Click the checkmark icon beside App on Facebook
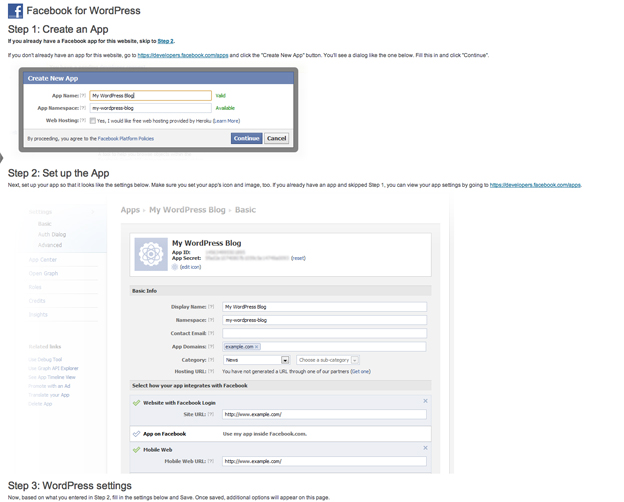This screenshot has height=502, width=624. coord(137,434)
